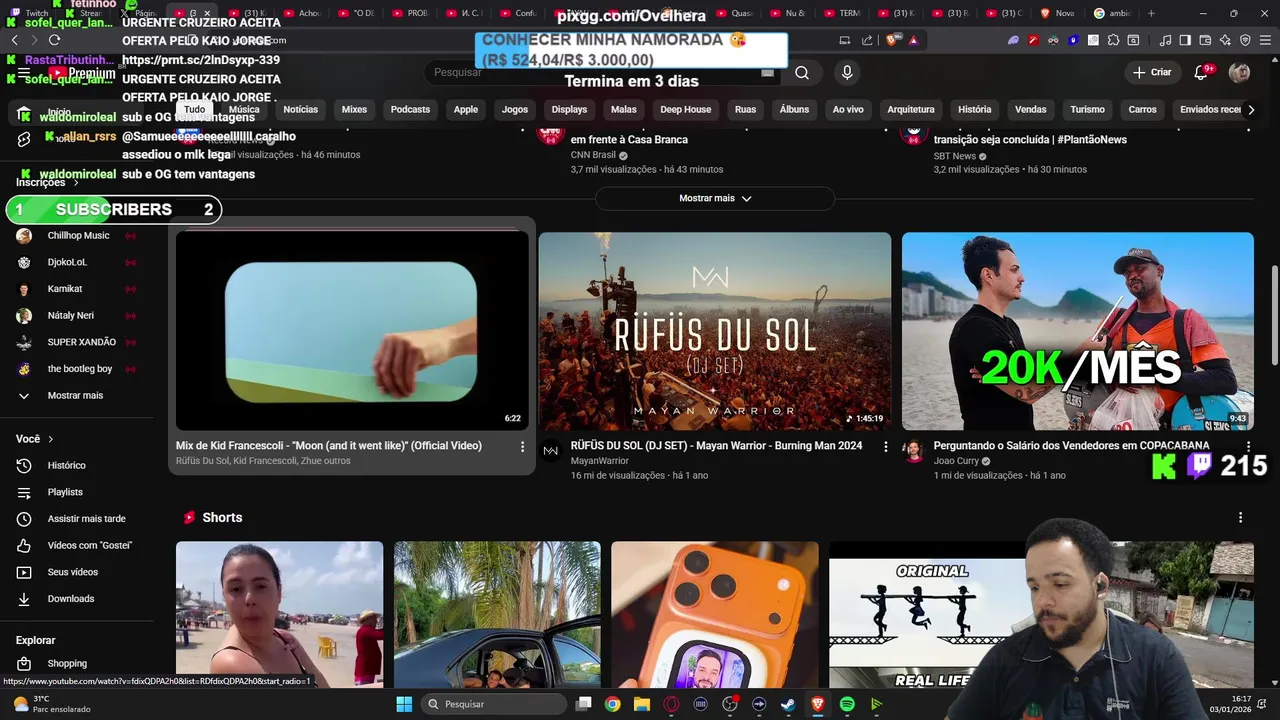Click the Criar button

point(1151,72)
